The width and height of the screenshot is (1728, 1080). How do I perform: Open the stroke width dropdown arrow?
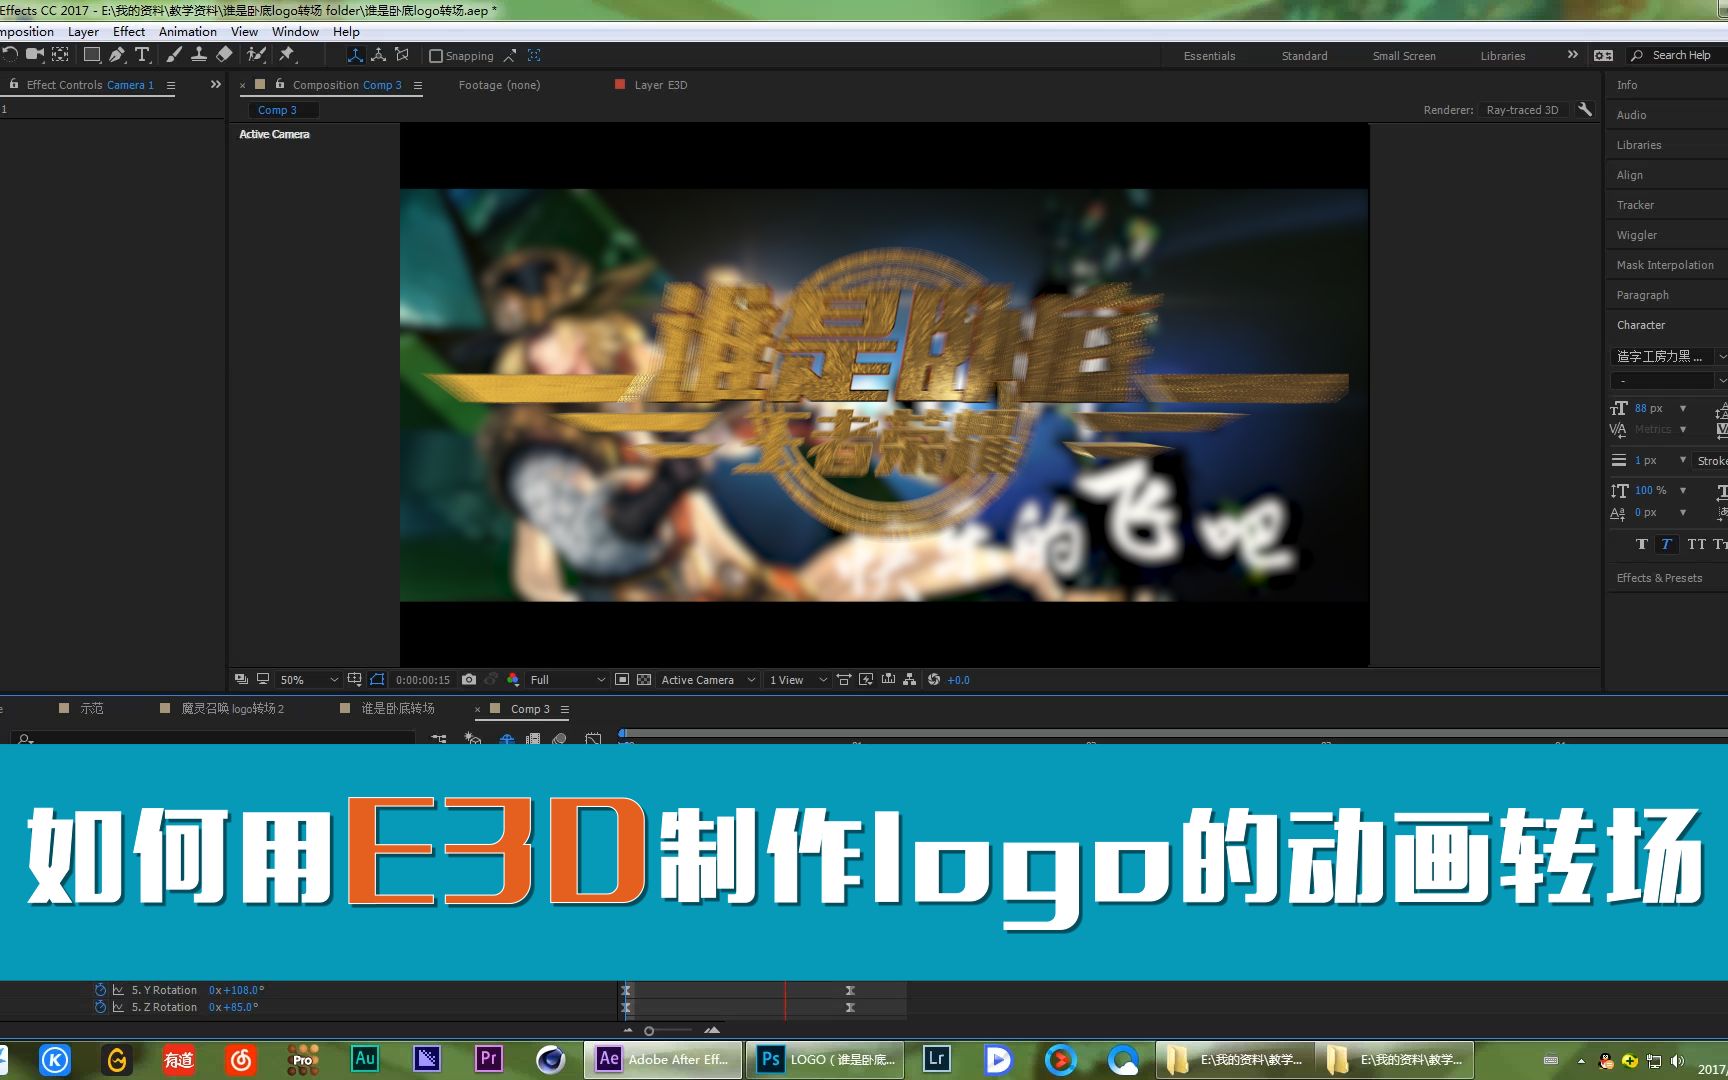click(x=1683, y=460)
